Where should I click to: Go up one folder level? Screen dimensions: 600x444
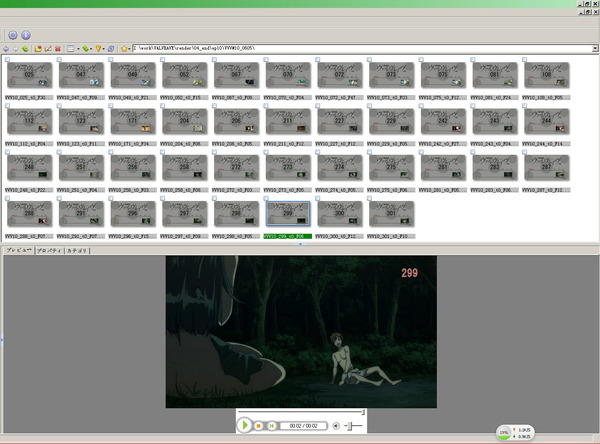25,49
